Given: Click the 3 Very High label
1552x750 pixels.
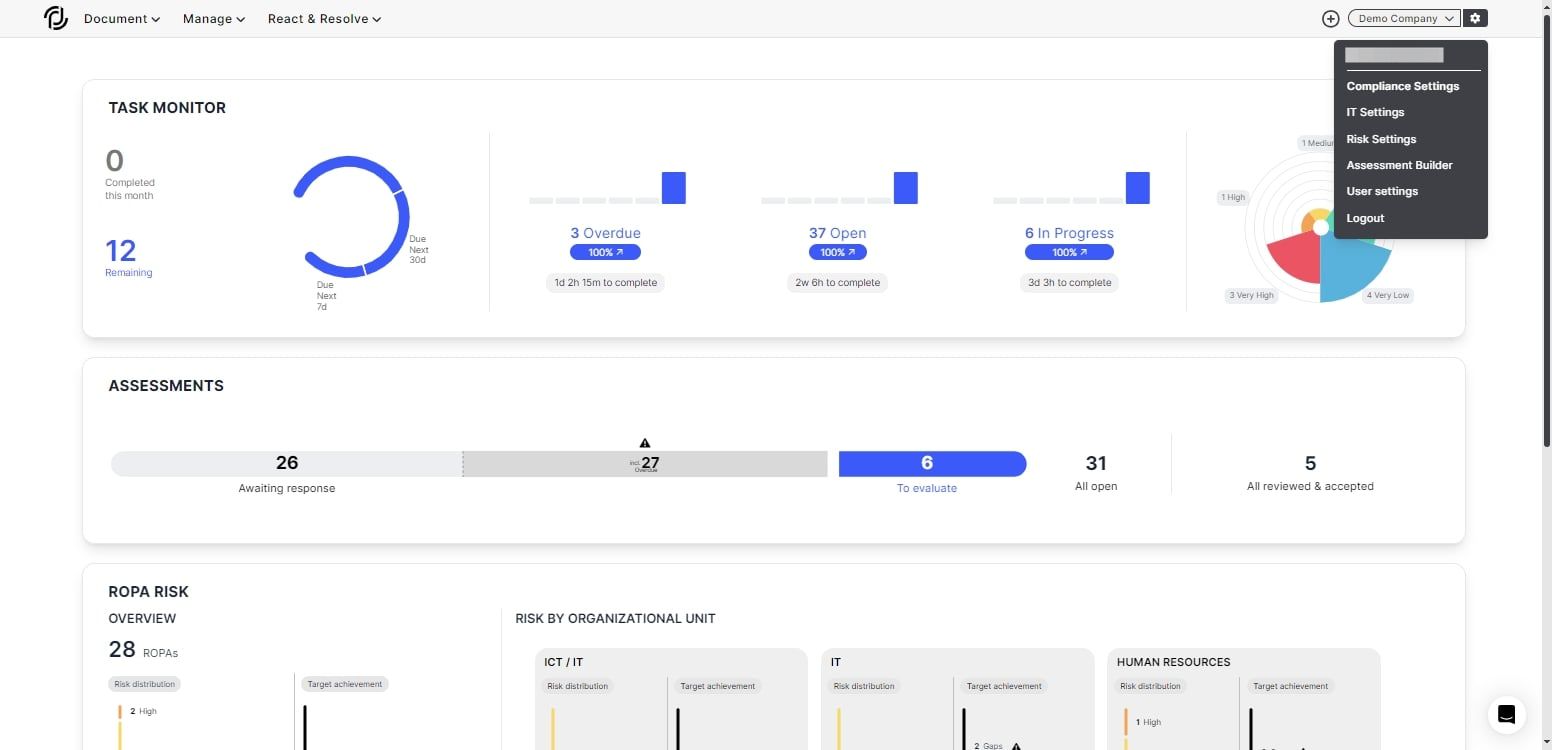Looking at the screenshot, I should click(1251, 295).
